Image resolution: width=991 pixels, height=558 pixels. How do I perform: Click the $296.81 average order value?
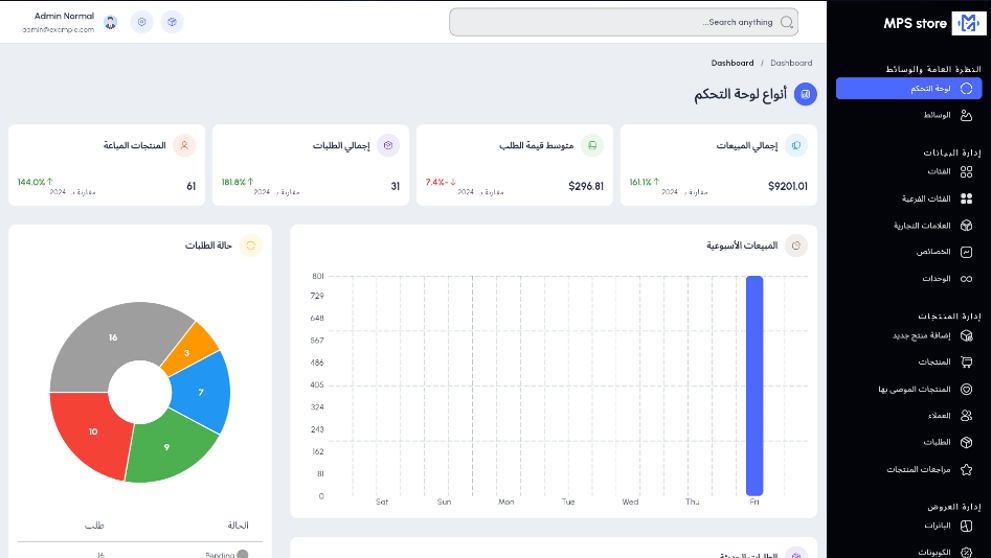[586, 186]
